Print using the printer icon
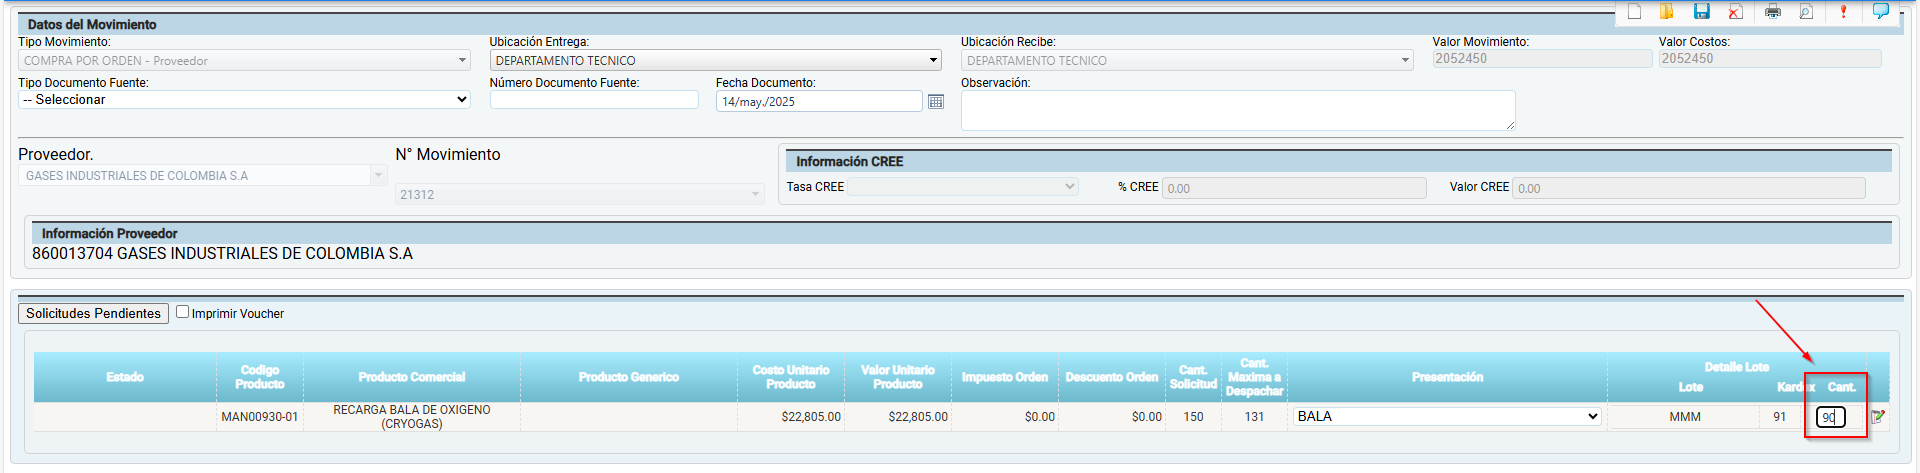Image resolution: width=1920 pixels, height=473 pixels. tap(1773, 12)
